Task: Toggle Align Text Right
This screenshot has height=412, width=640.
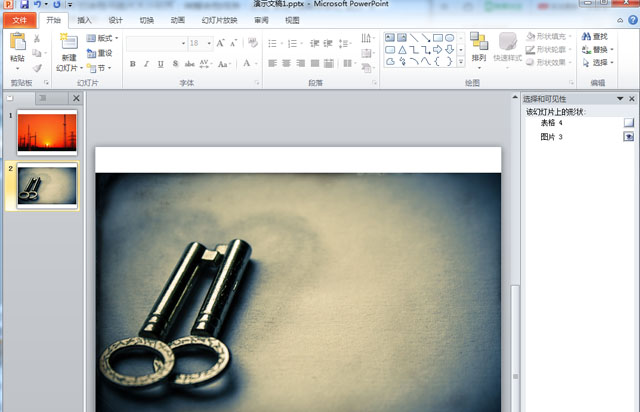Action: coord(300,63)
